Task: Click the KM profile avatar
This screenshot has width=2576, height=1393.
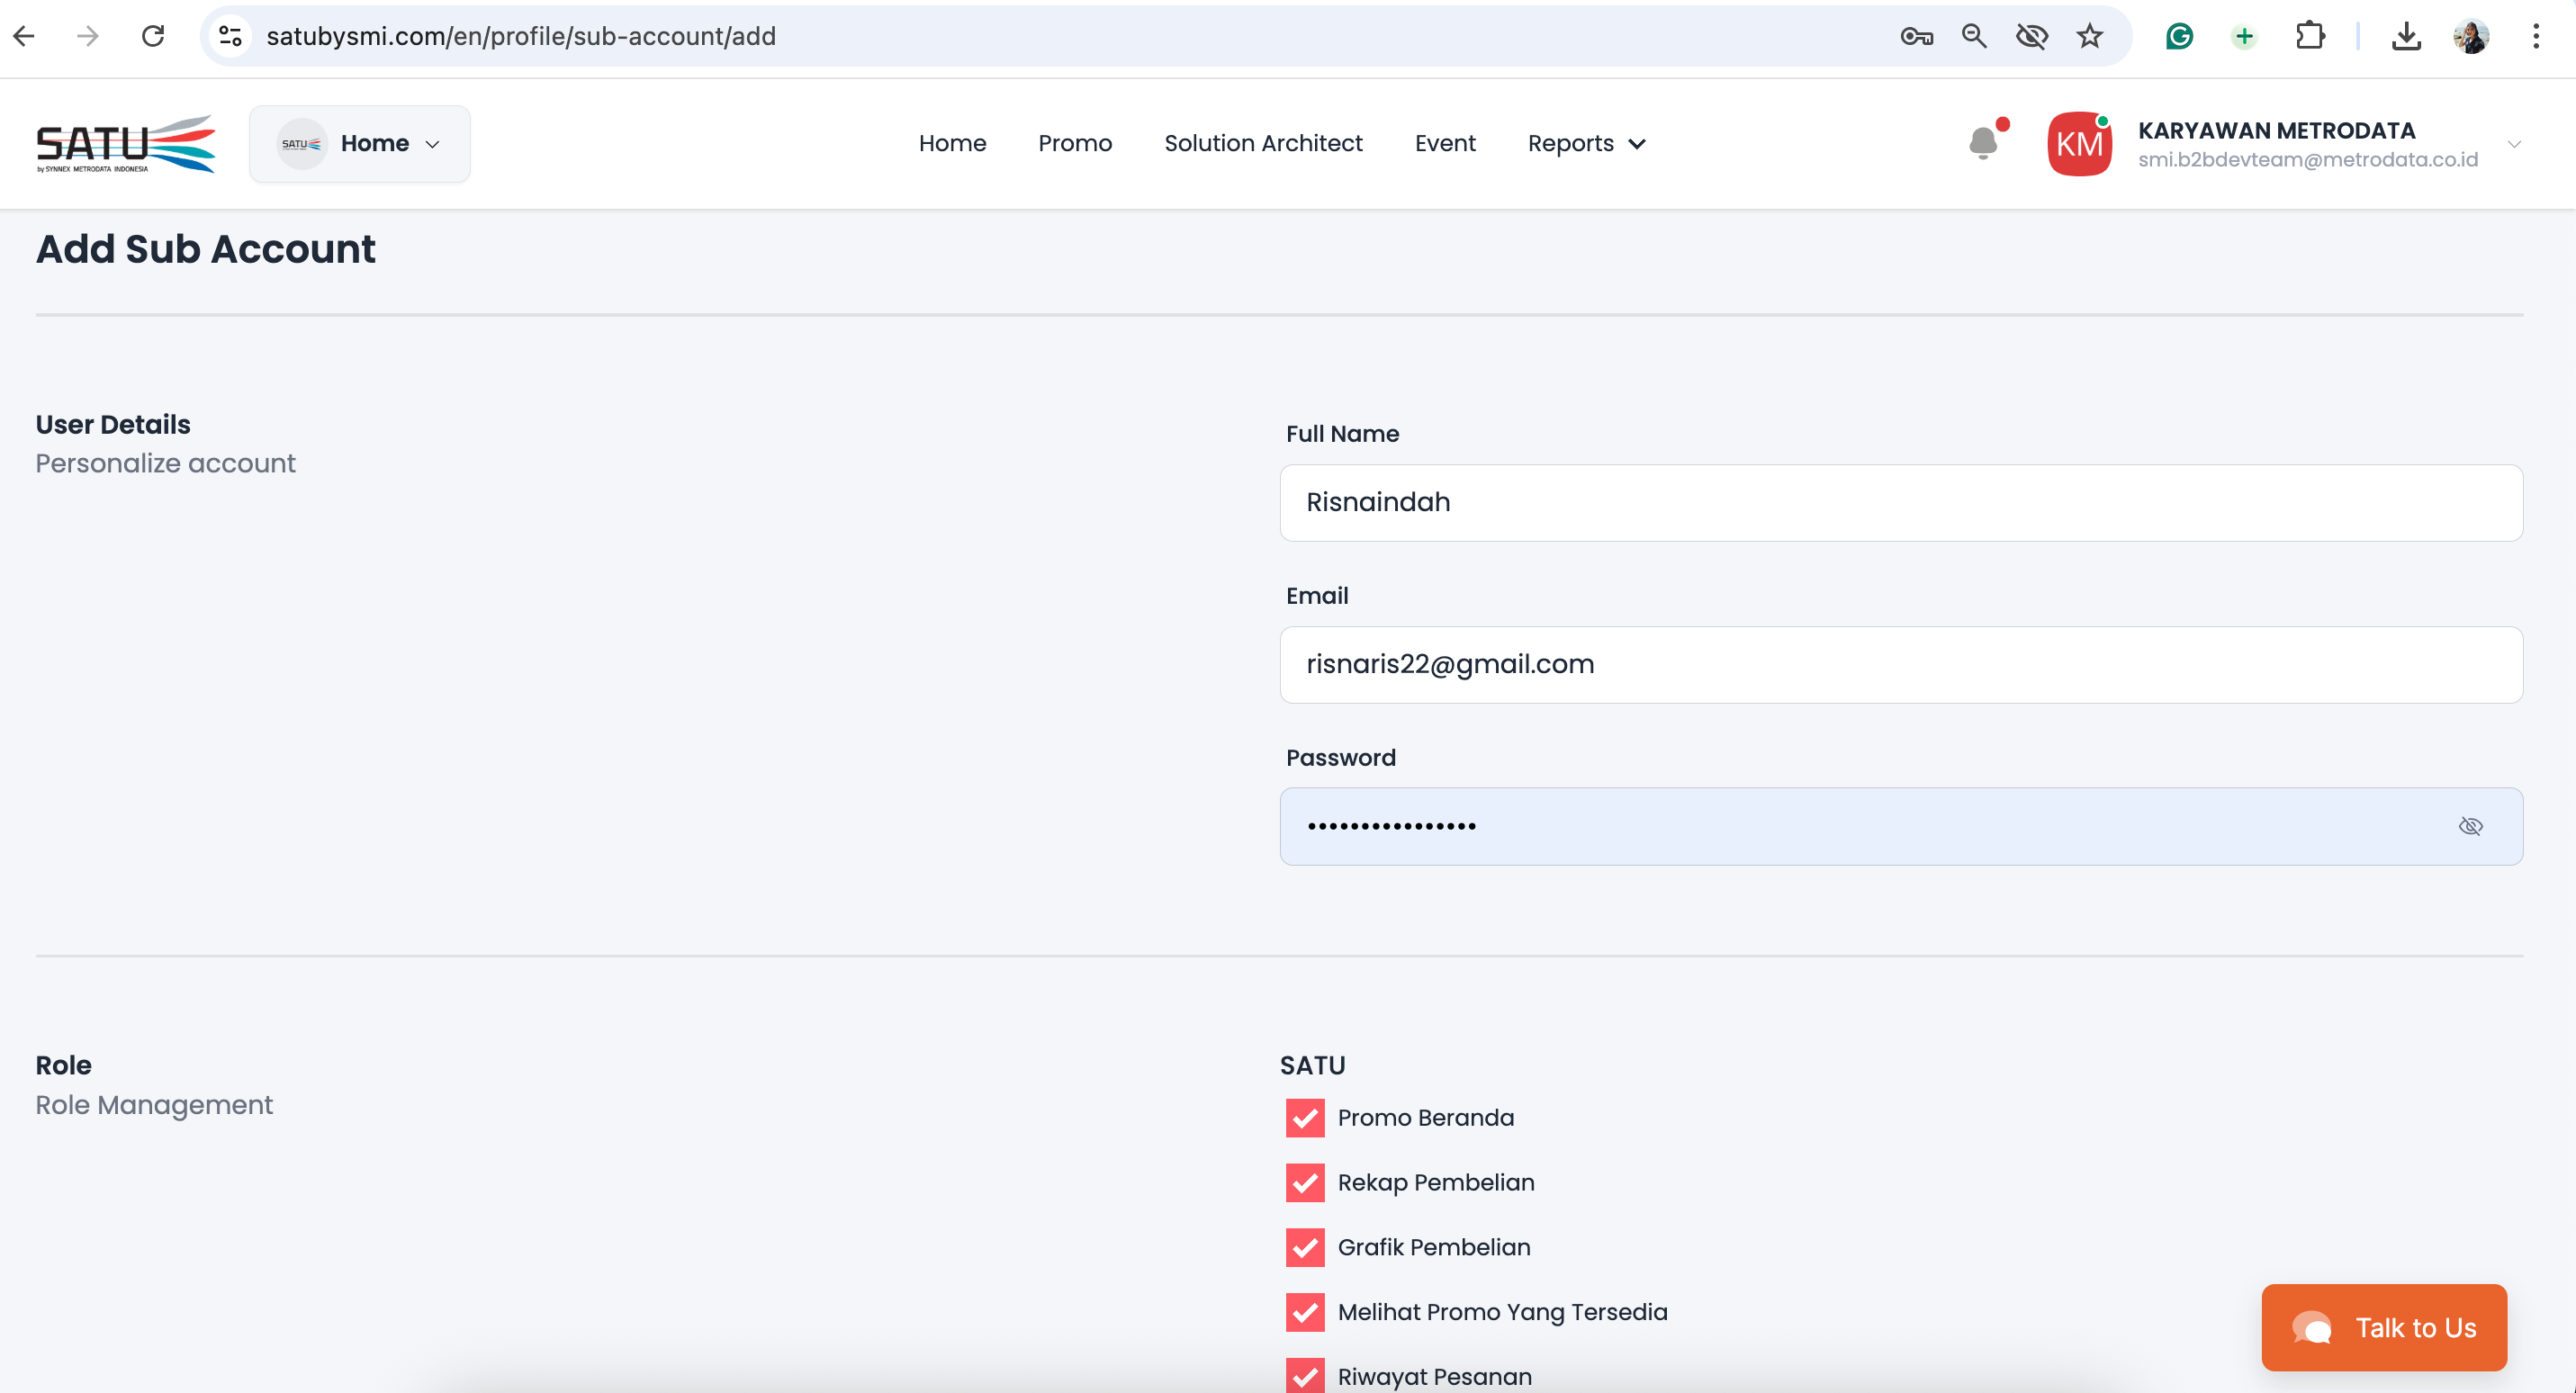Action: point(2079,144)
